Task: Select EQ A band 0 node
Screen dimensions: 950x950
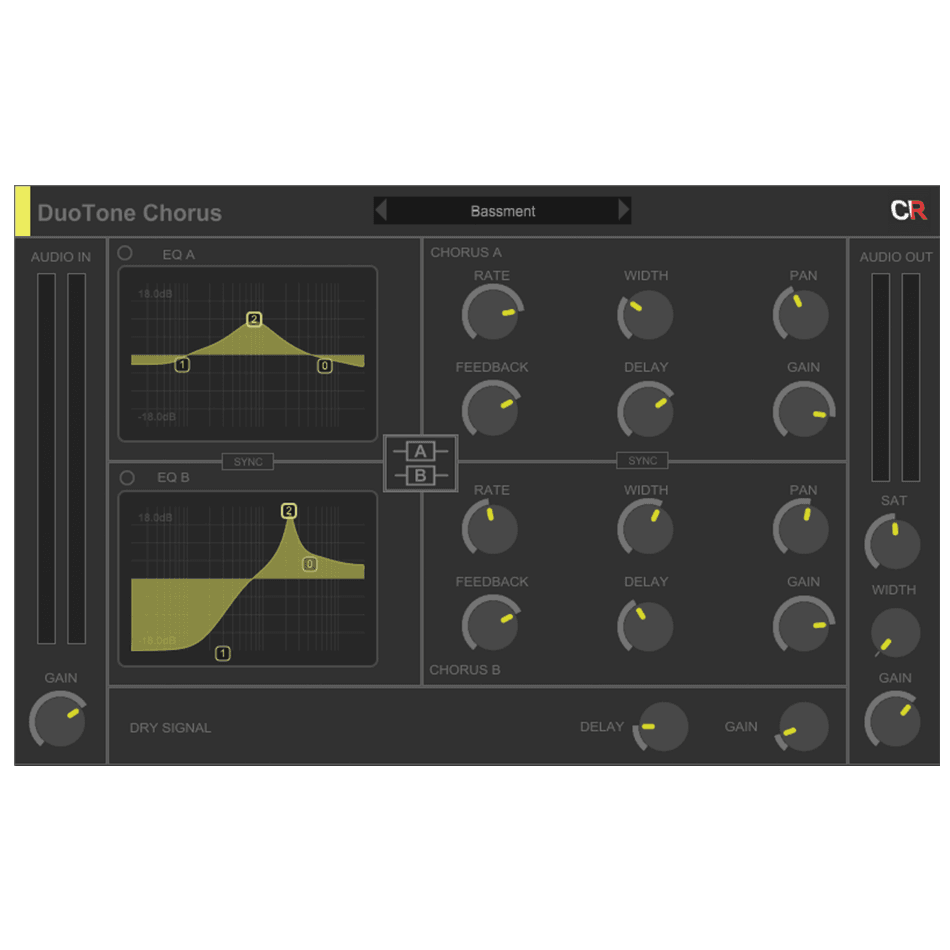Action: tap(325, 366)
